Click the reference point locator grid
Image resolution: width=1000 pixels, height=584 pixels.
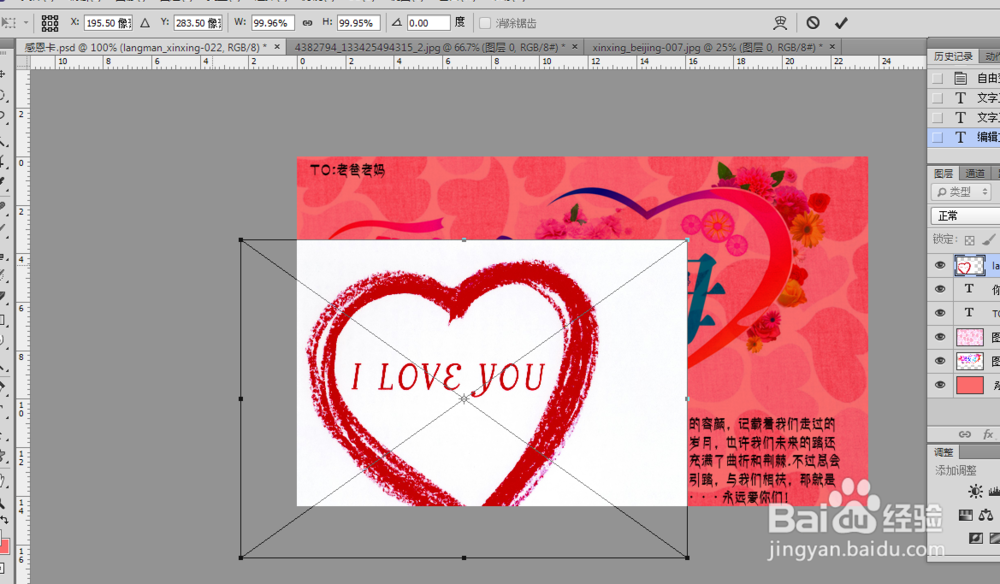pos(50,23)
